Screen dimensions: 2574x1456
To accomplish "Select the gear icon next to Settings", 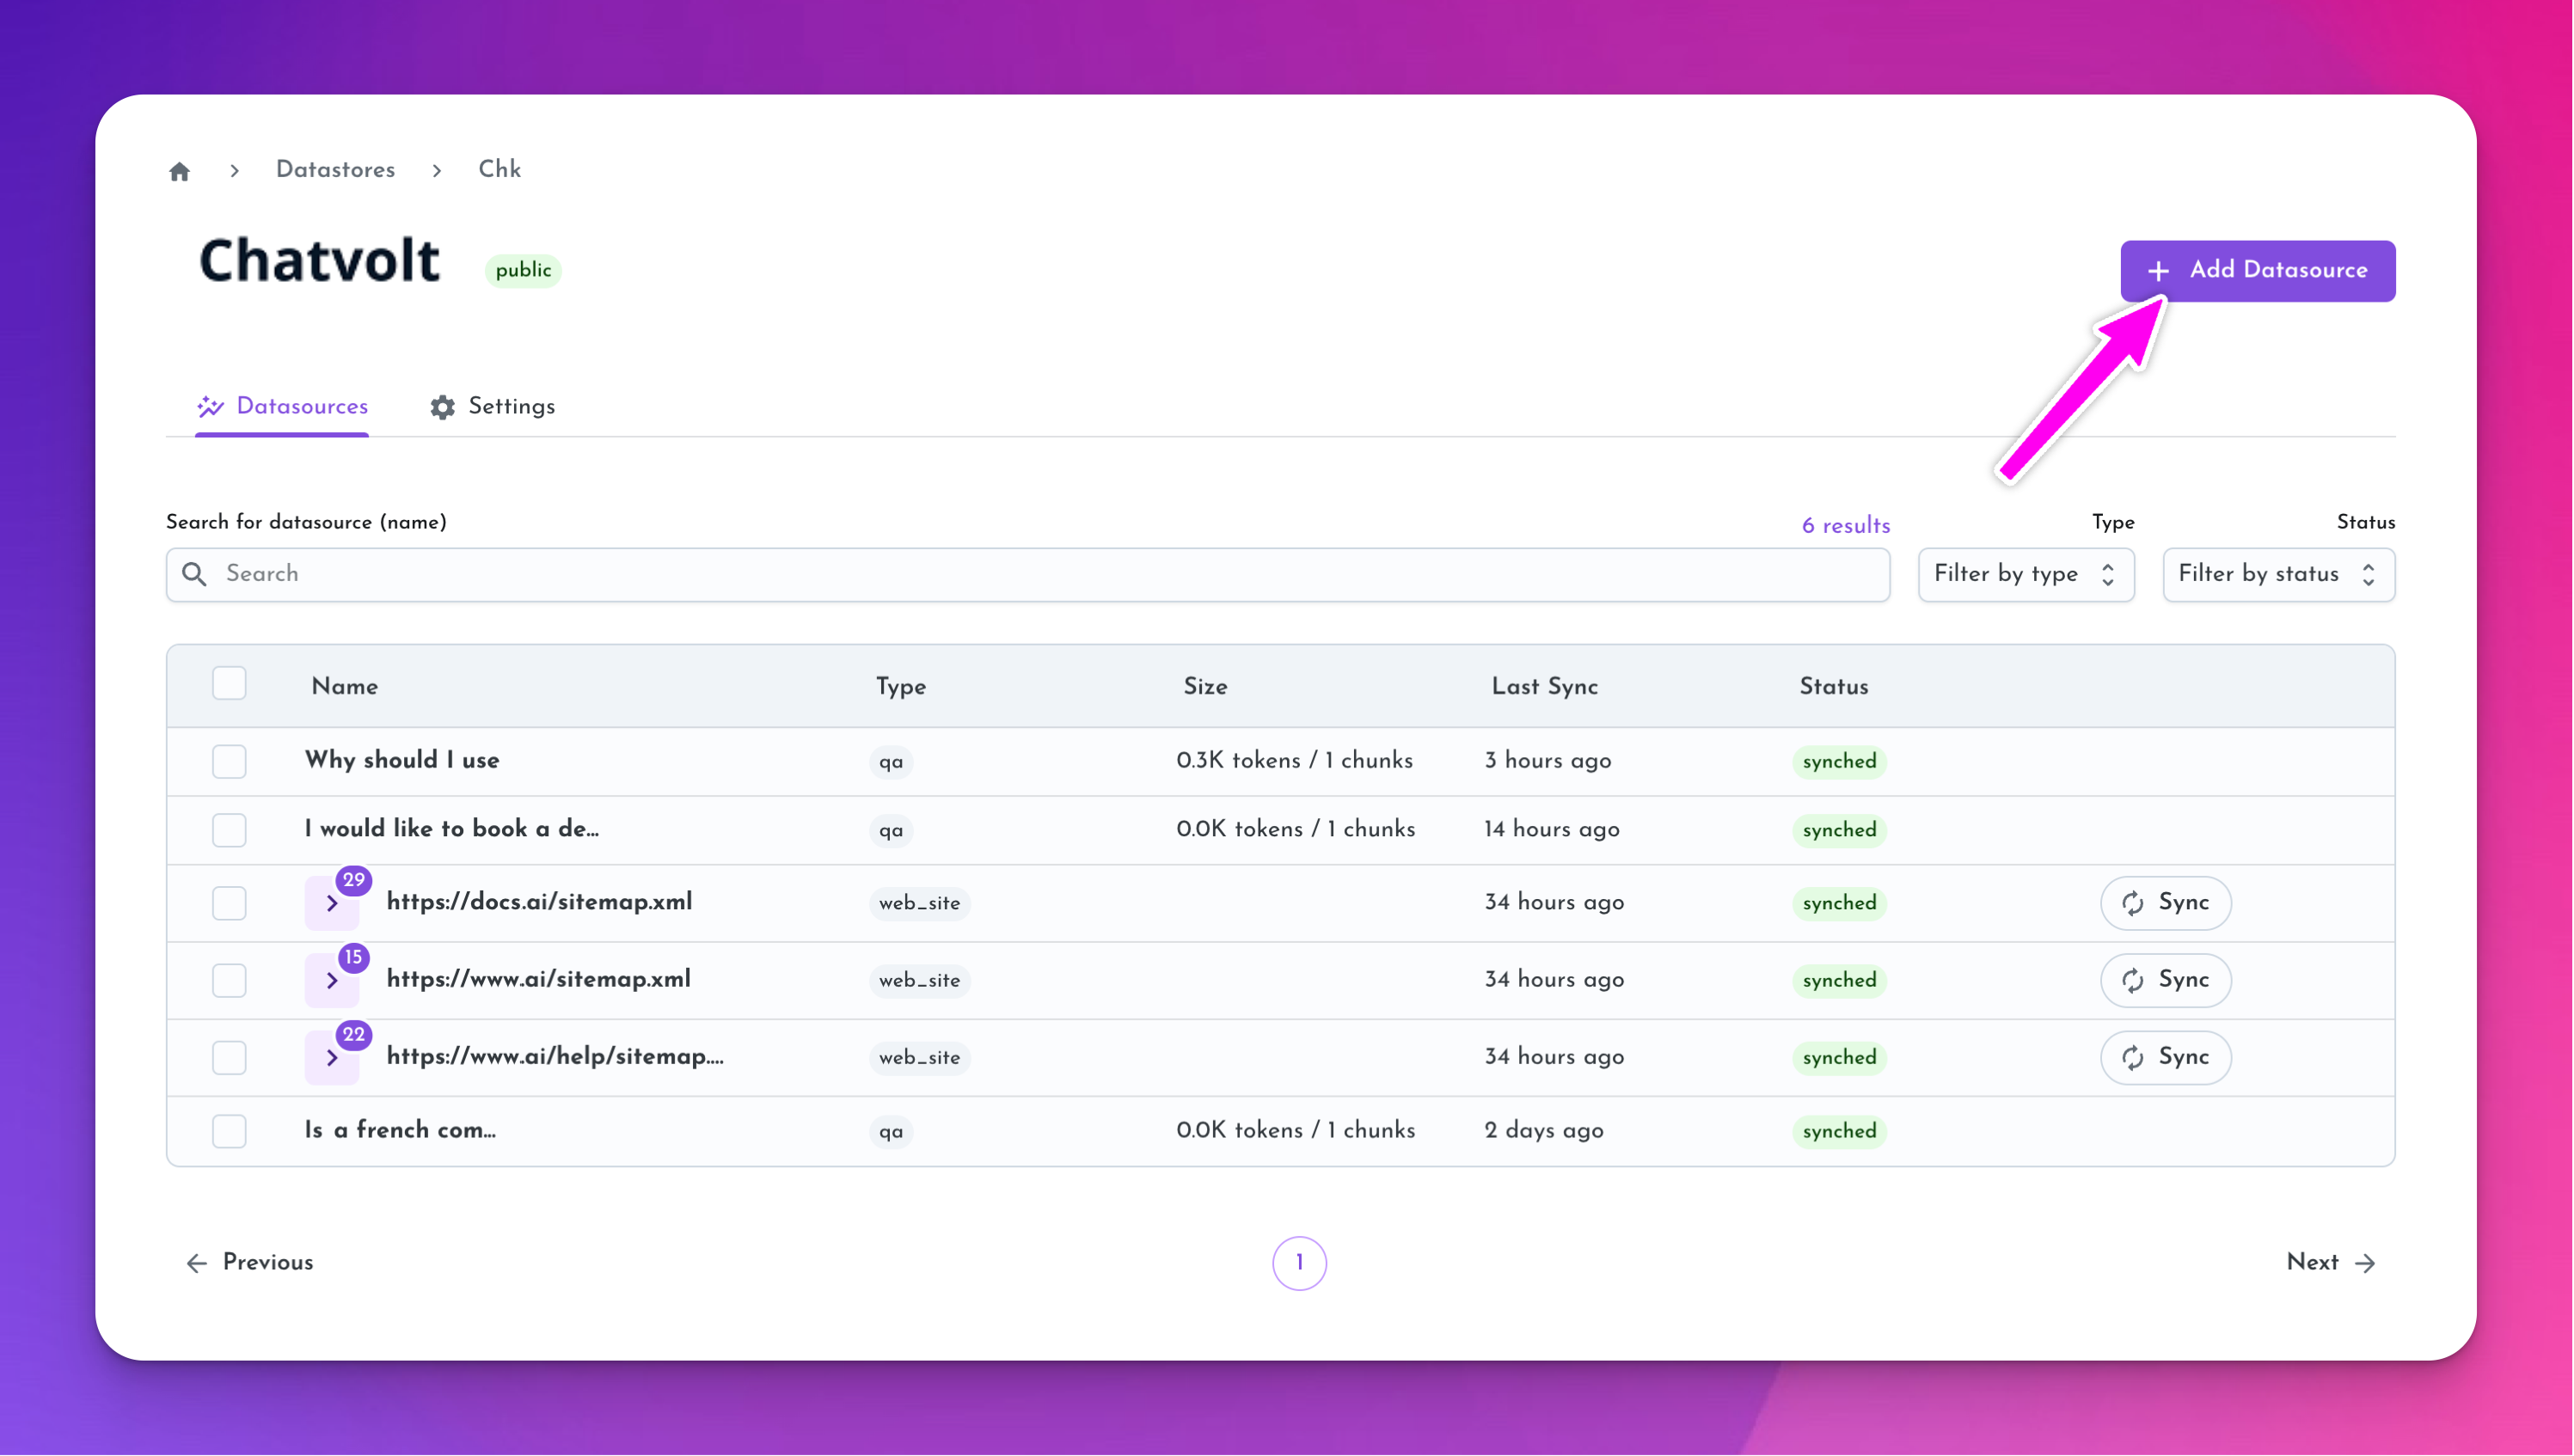I will pyautogui.click(x=441, y=406).
